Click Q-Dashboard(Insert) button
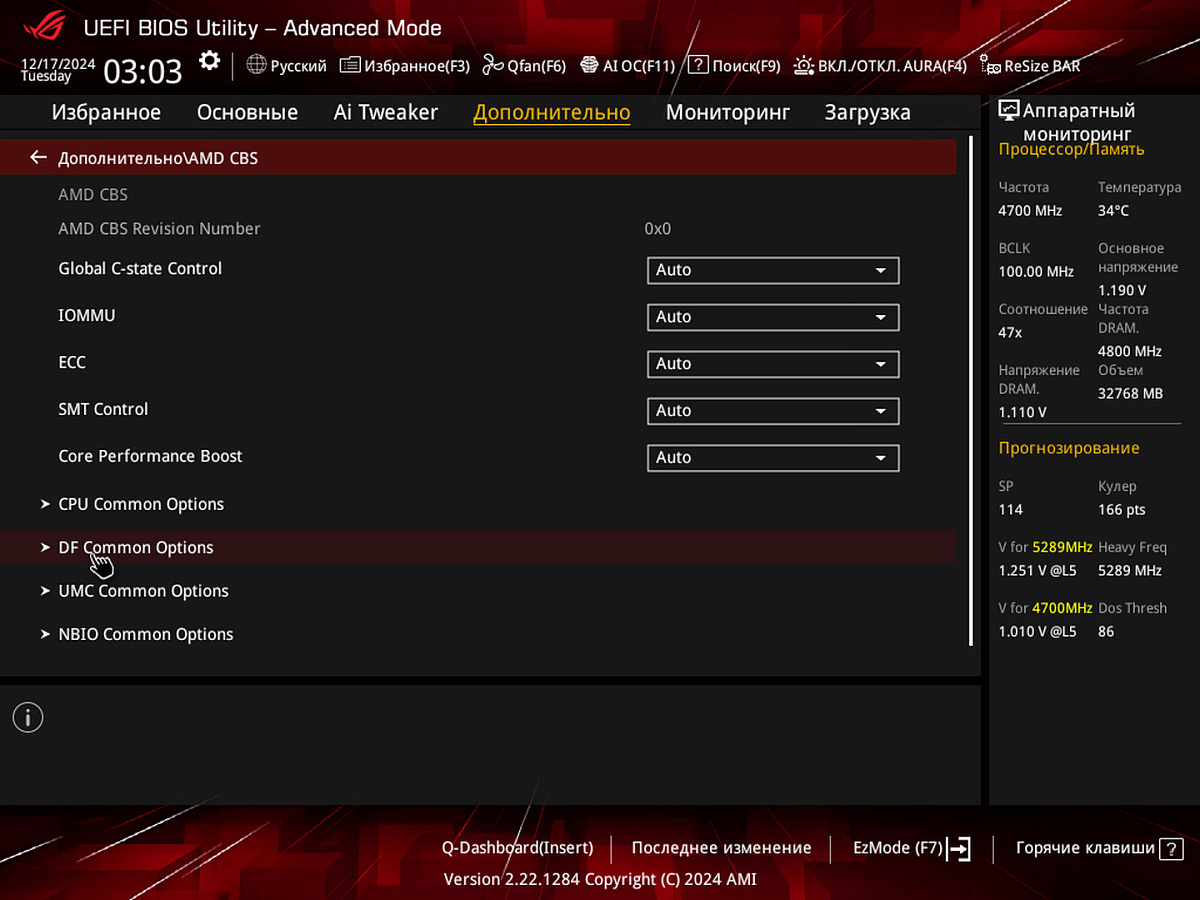The image size is (1200, 900). click(x=517, y=848)
